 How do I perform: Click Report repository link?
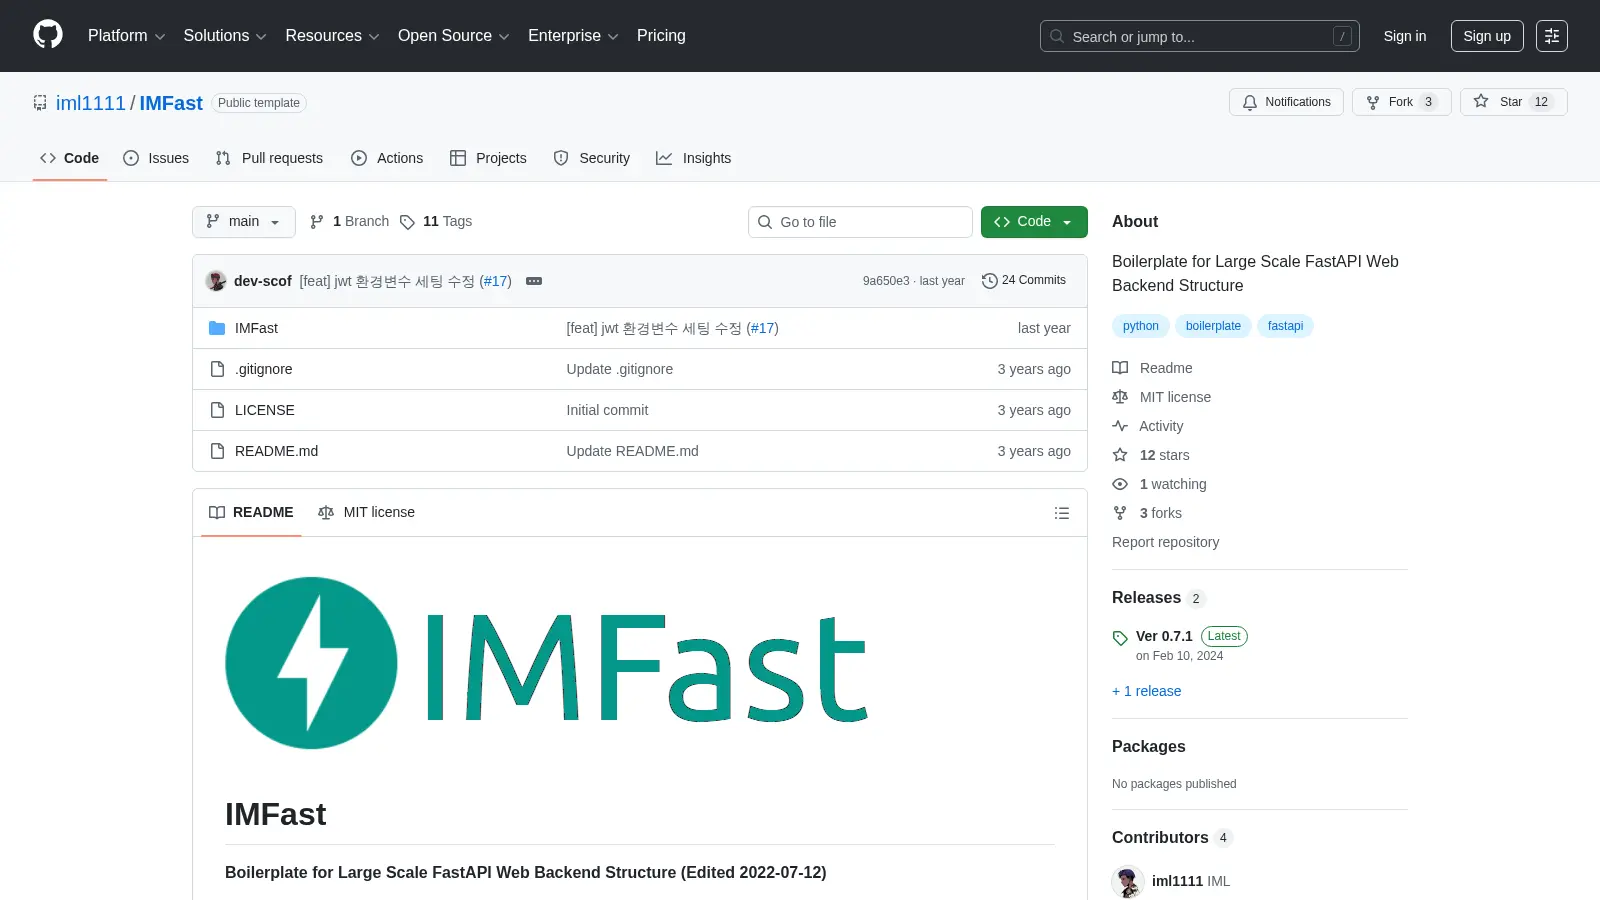[1166, 542]
